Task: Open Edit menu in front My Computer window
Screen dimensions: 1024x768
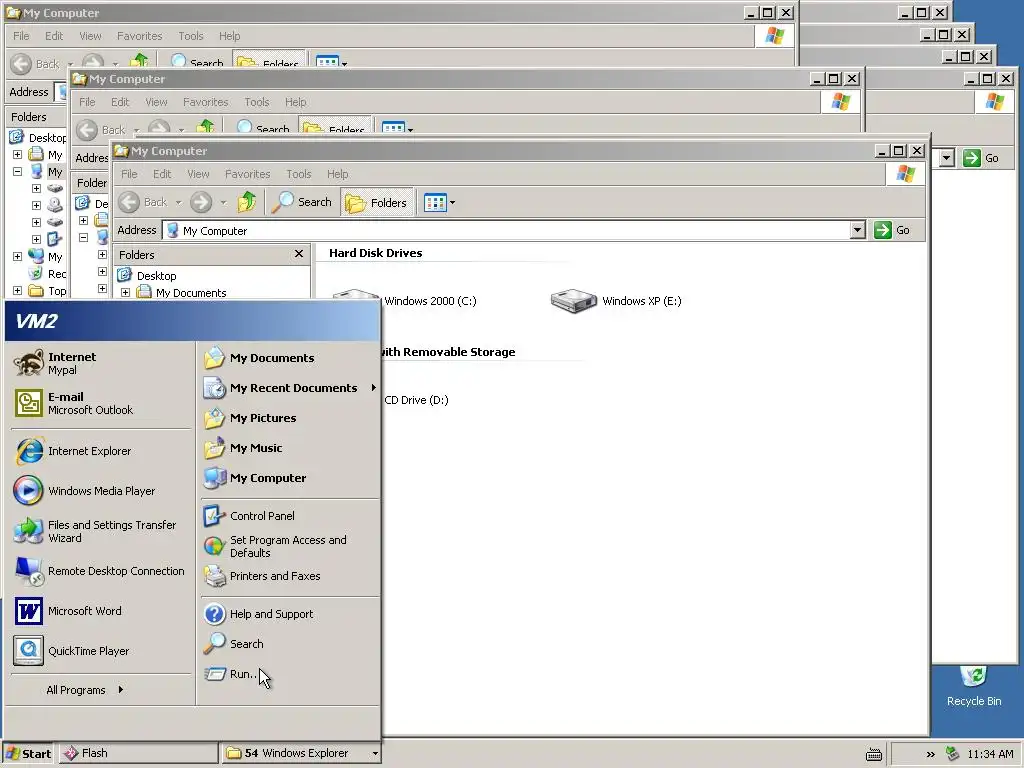Action: click(x=162, y=174)
